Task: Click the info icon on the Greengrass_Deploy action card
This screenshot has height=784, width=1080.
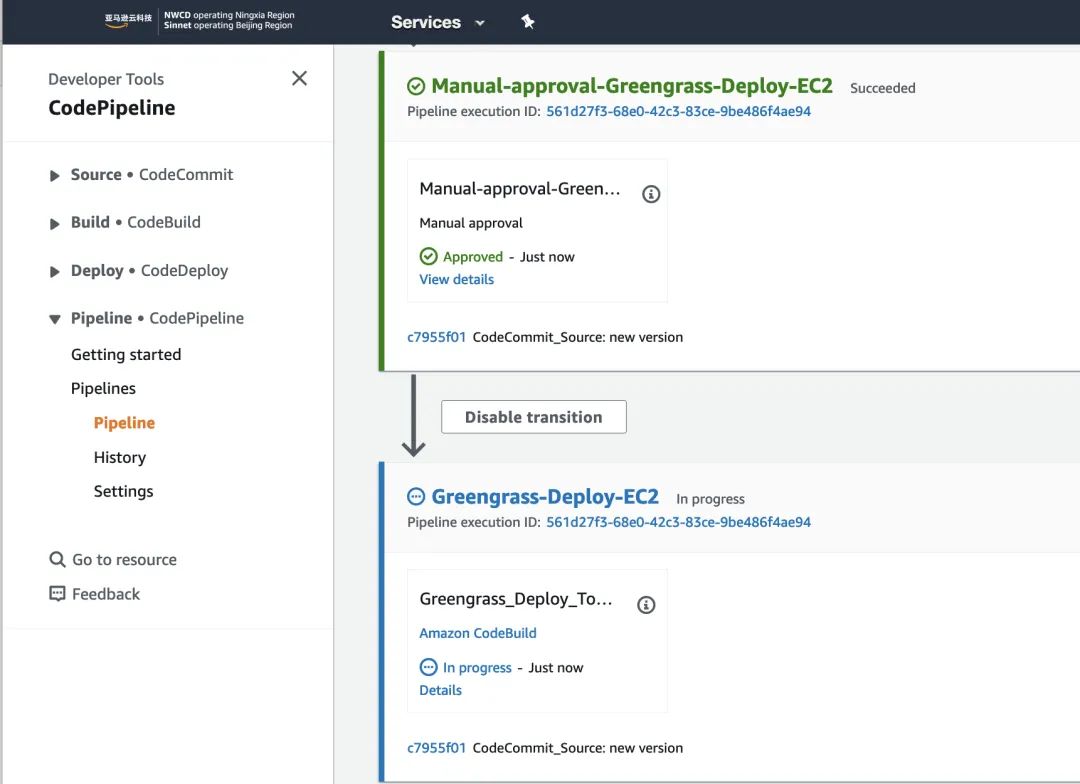Action: pyautogui.click(x=646, y=605)
